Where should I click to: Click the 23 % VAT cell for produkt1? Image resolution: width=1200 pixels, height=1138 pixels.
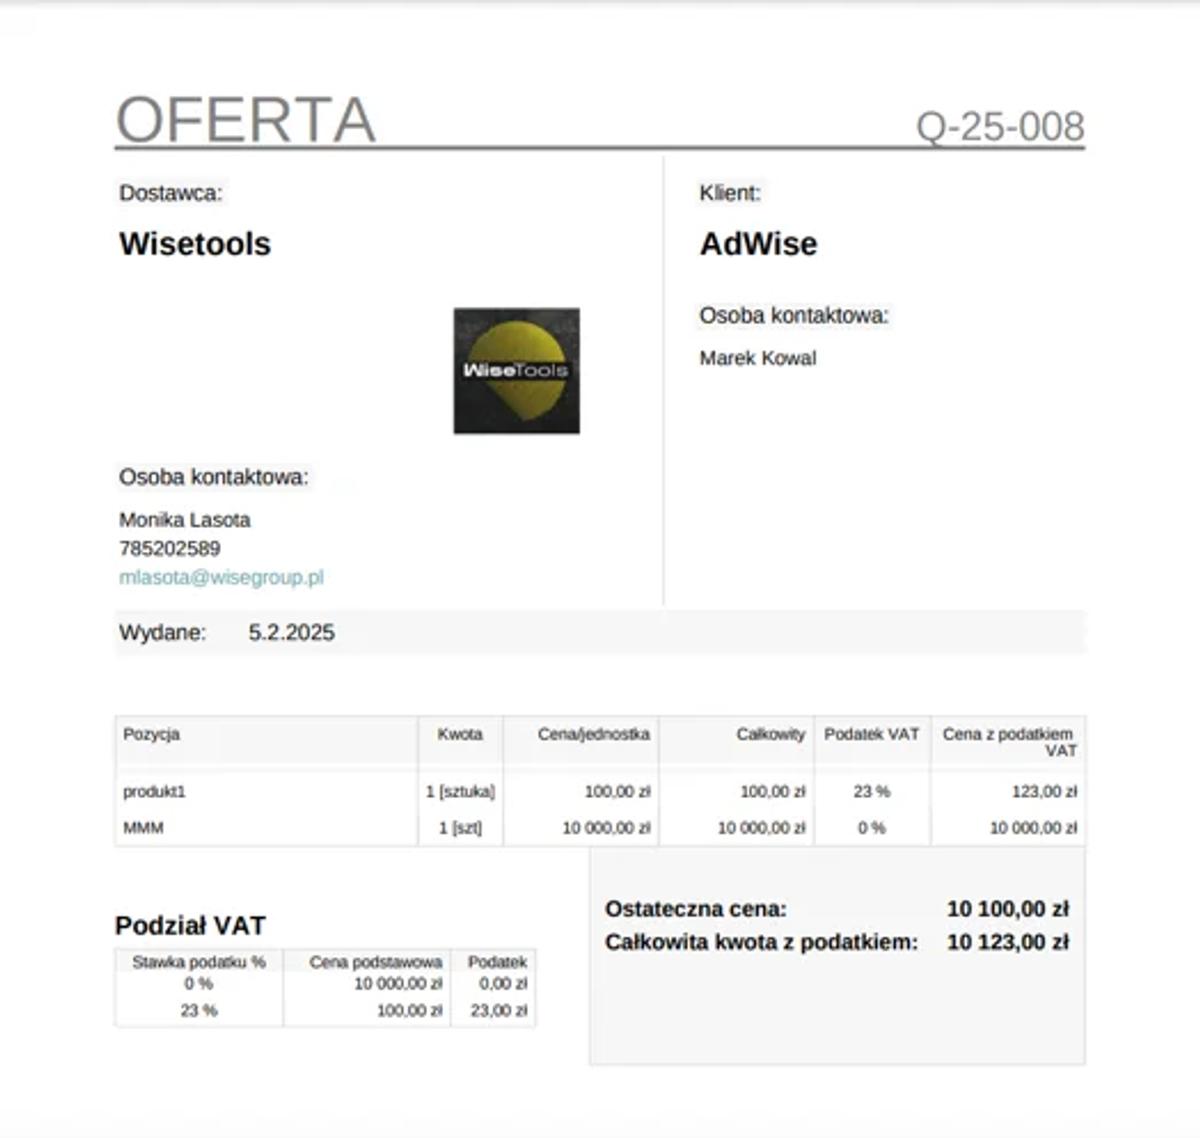click(x=872, y=791)
